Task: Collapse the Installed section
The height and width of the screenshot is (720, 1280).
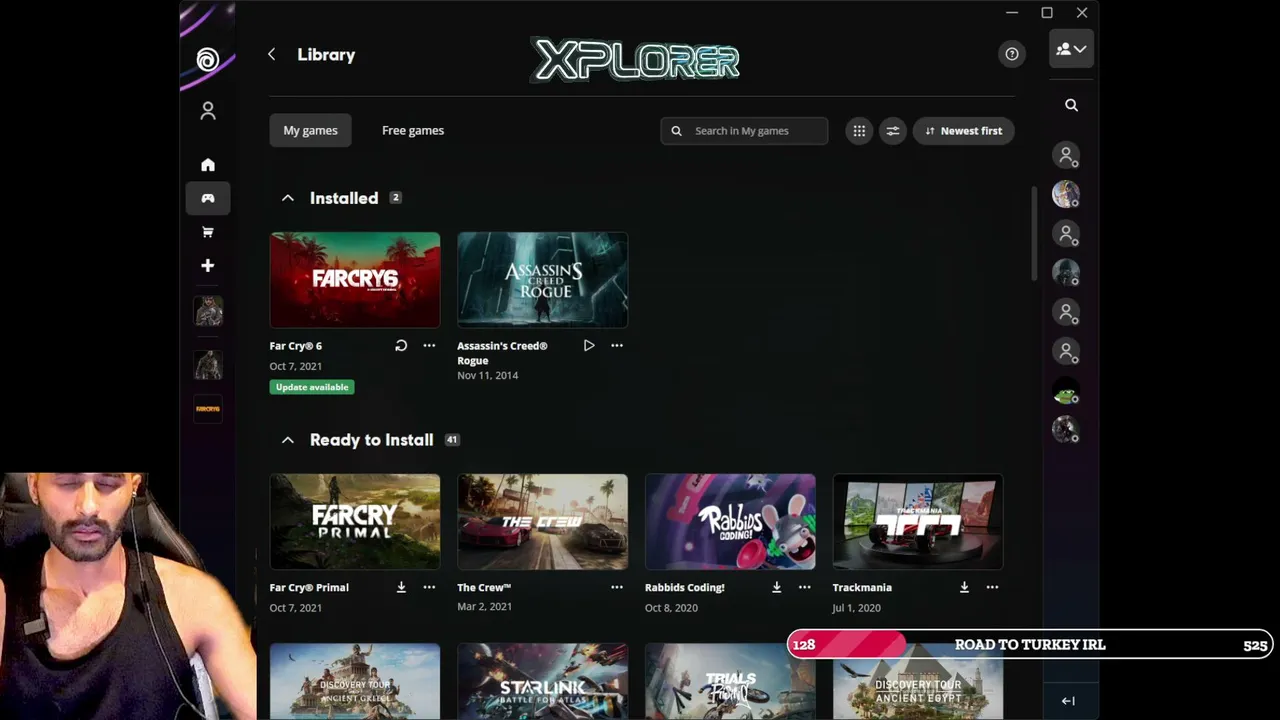Action: pyautogui.click(x=288, y=198)
